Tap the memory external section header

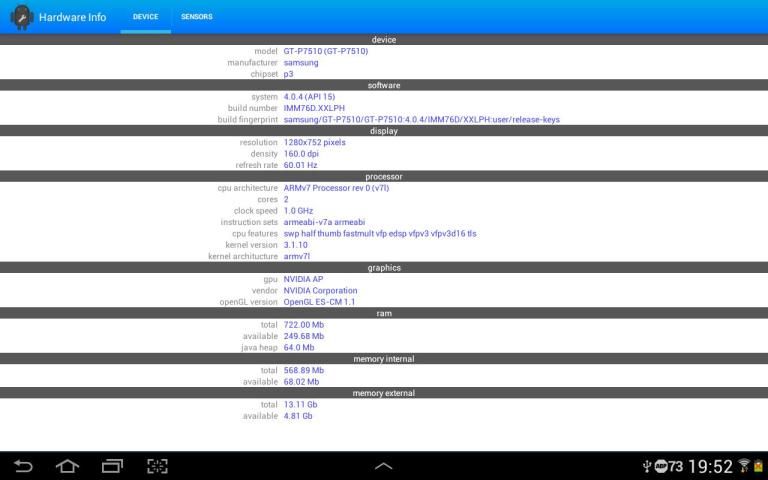[384, 393]
